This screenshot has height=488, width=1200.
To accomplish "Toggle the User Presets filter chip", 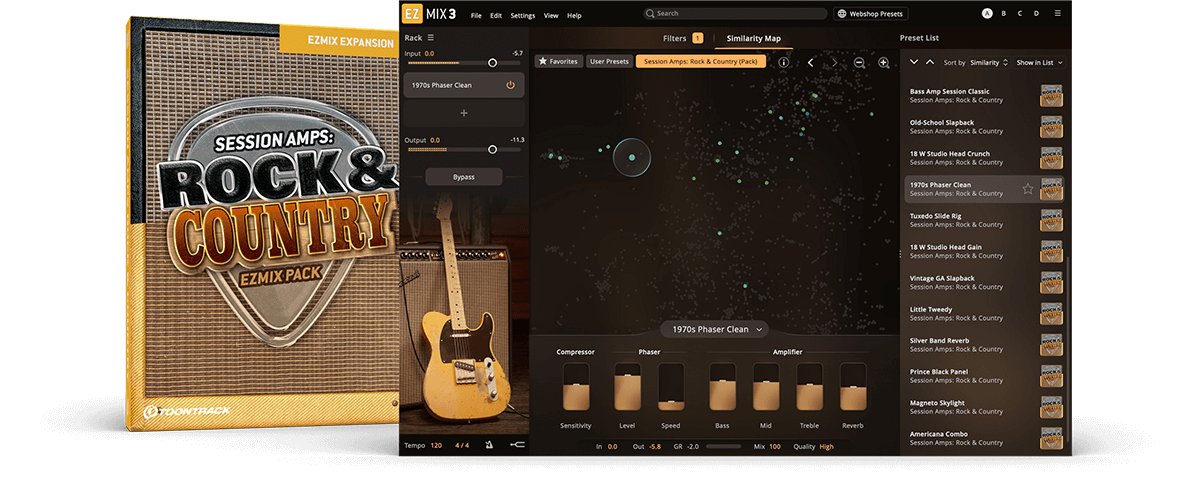I will click(x=609, y=62).
